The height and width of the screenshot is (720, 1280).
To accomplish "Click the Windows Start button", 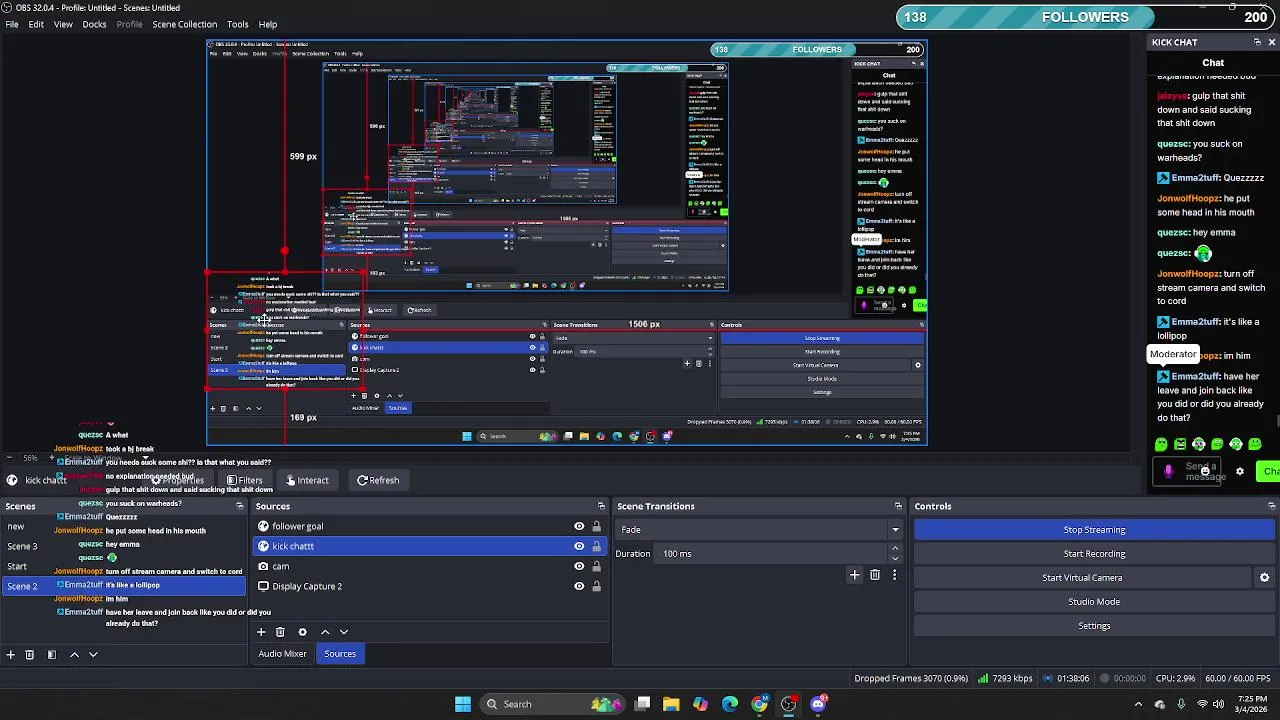I will pos(463,704).
